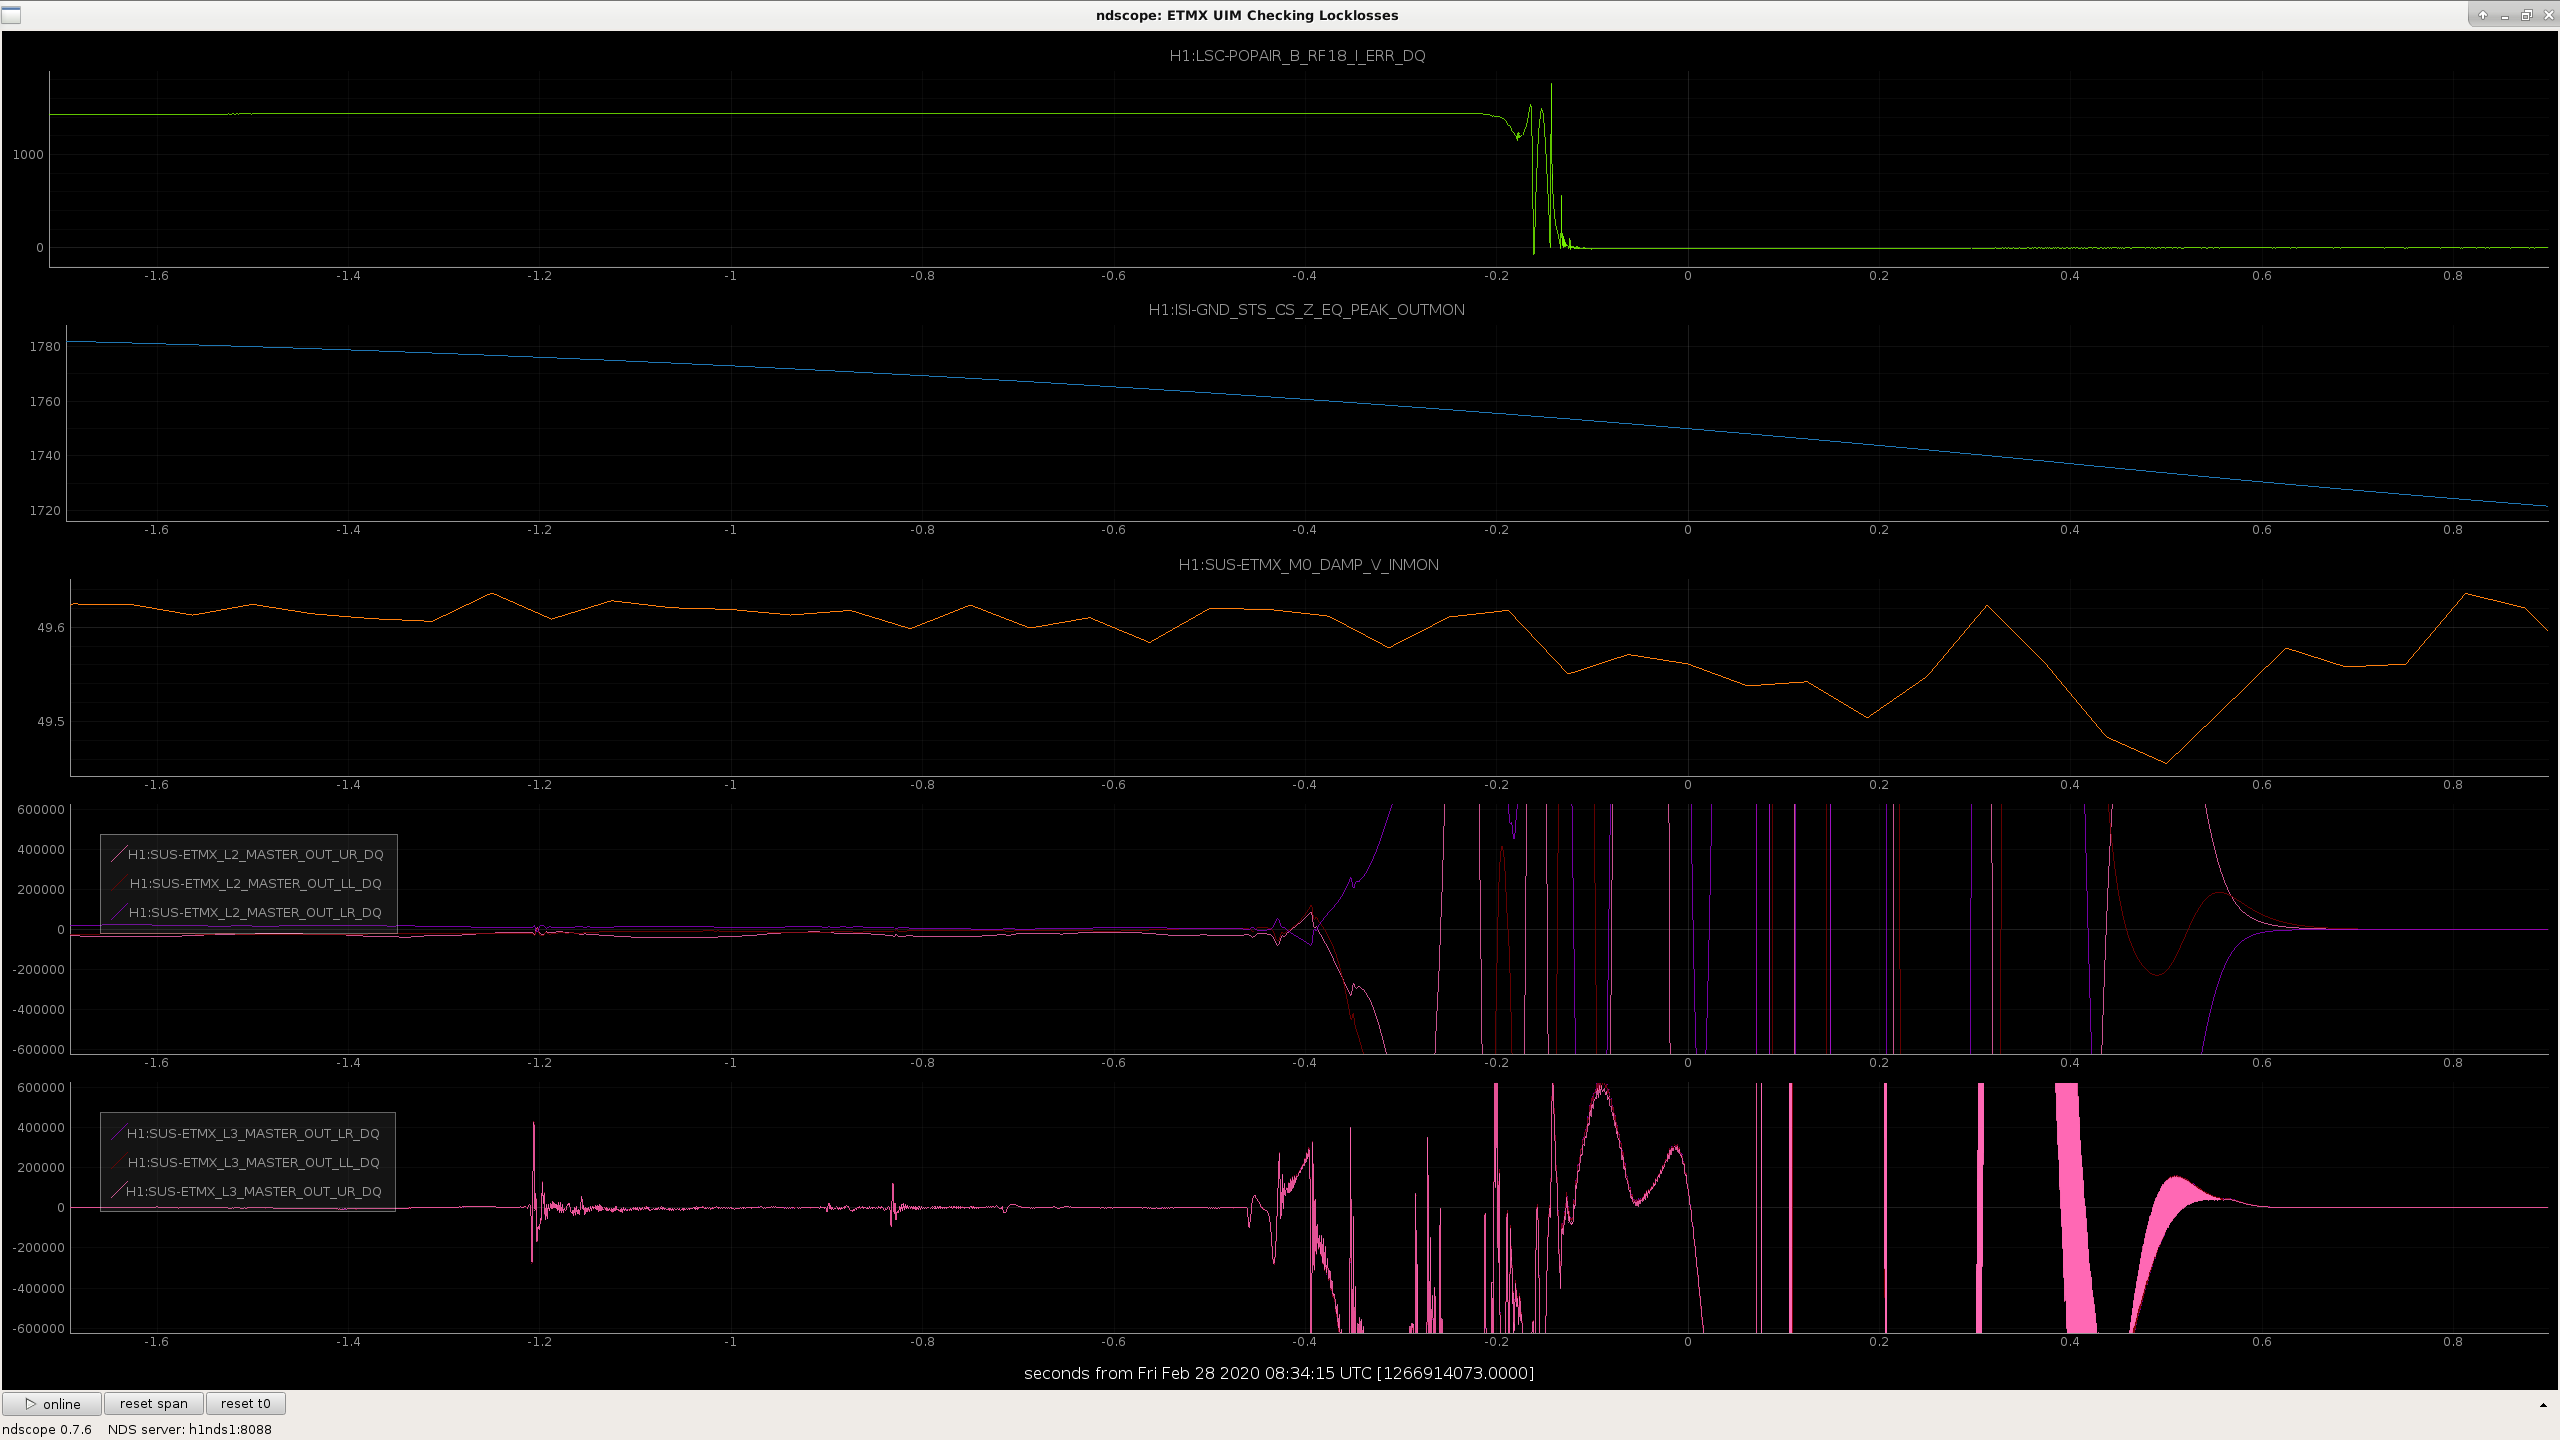Click the L3_MASTER_OUT_UR_DQ pink legend sample
The height and width of the screenshot is (1440, 2560).
118,1191
